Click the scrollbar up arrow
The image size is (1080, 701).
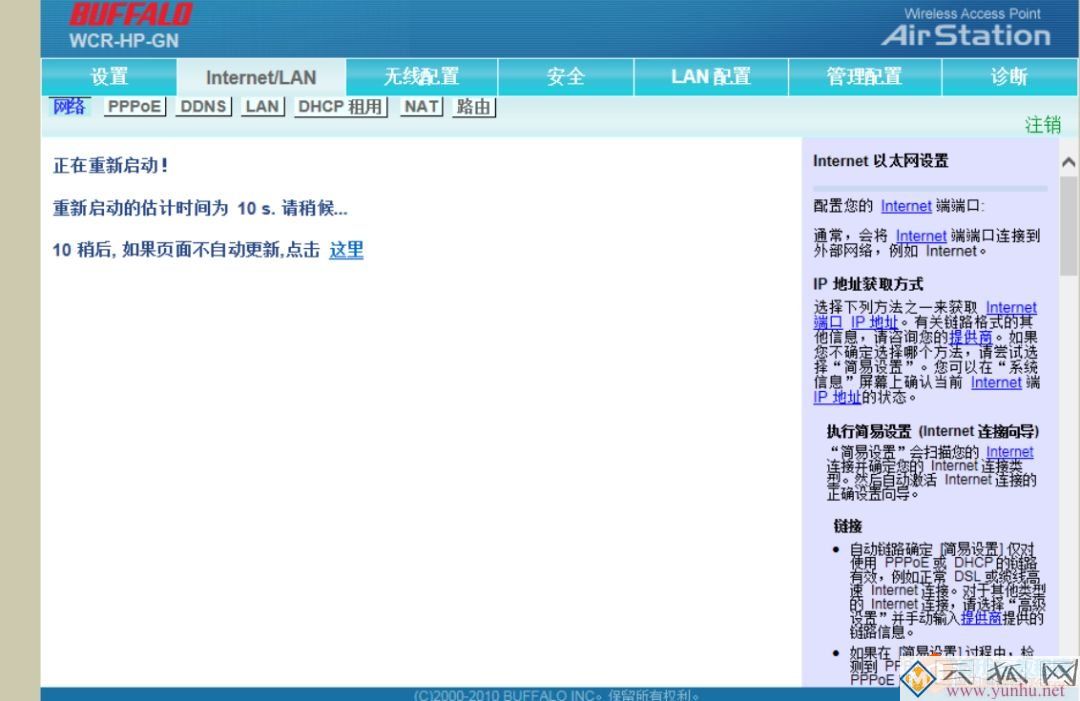point(1068,160)
